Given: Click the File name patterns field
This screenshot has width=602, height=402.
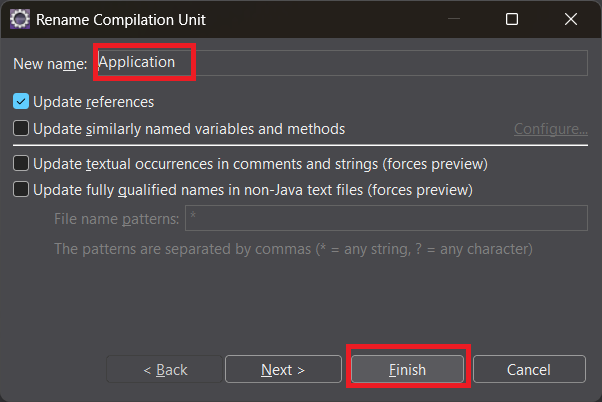Looking at the screenshot, I should coord(386,218).
